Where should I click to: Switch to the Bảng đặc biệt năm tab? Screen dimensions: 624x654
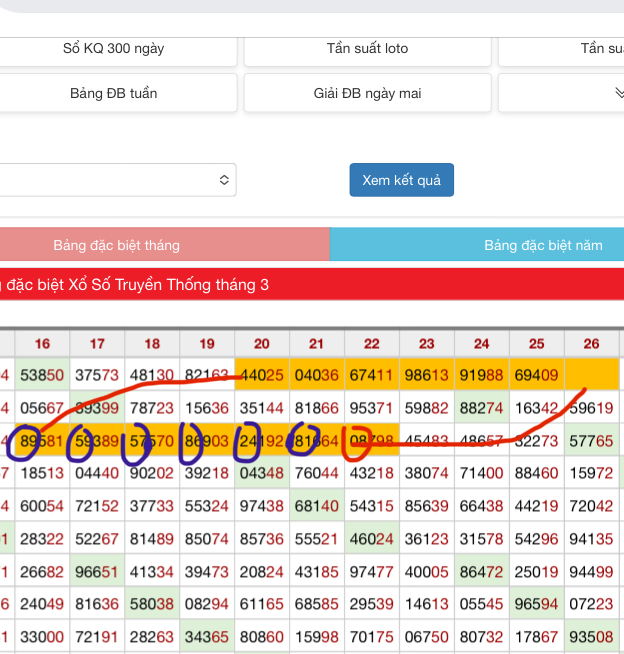(543, 245)
